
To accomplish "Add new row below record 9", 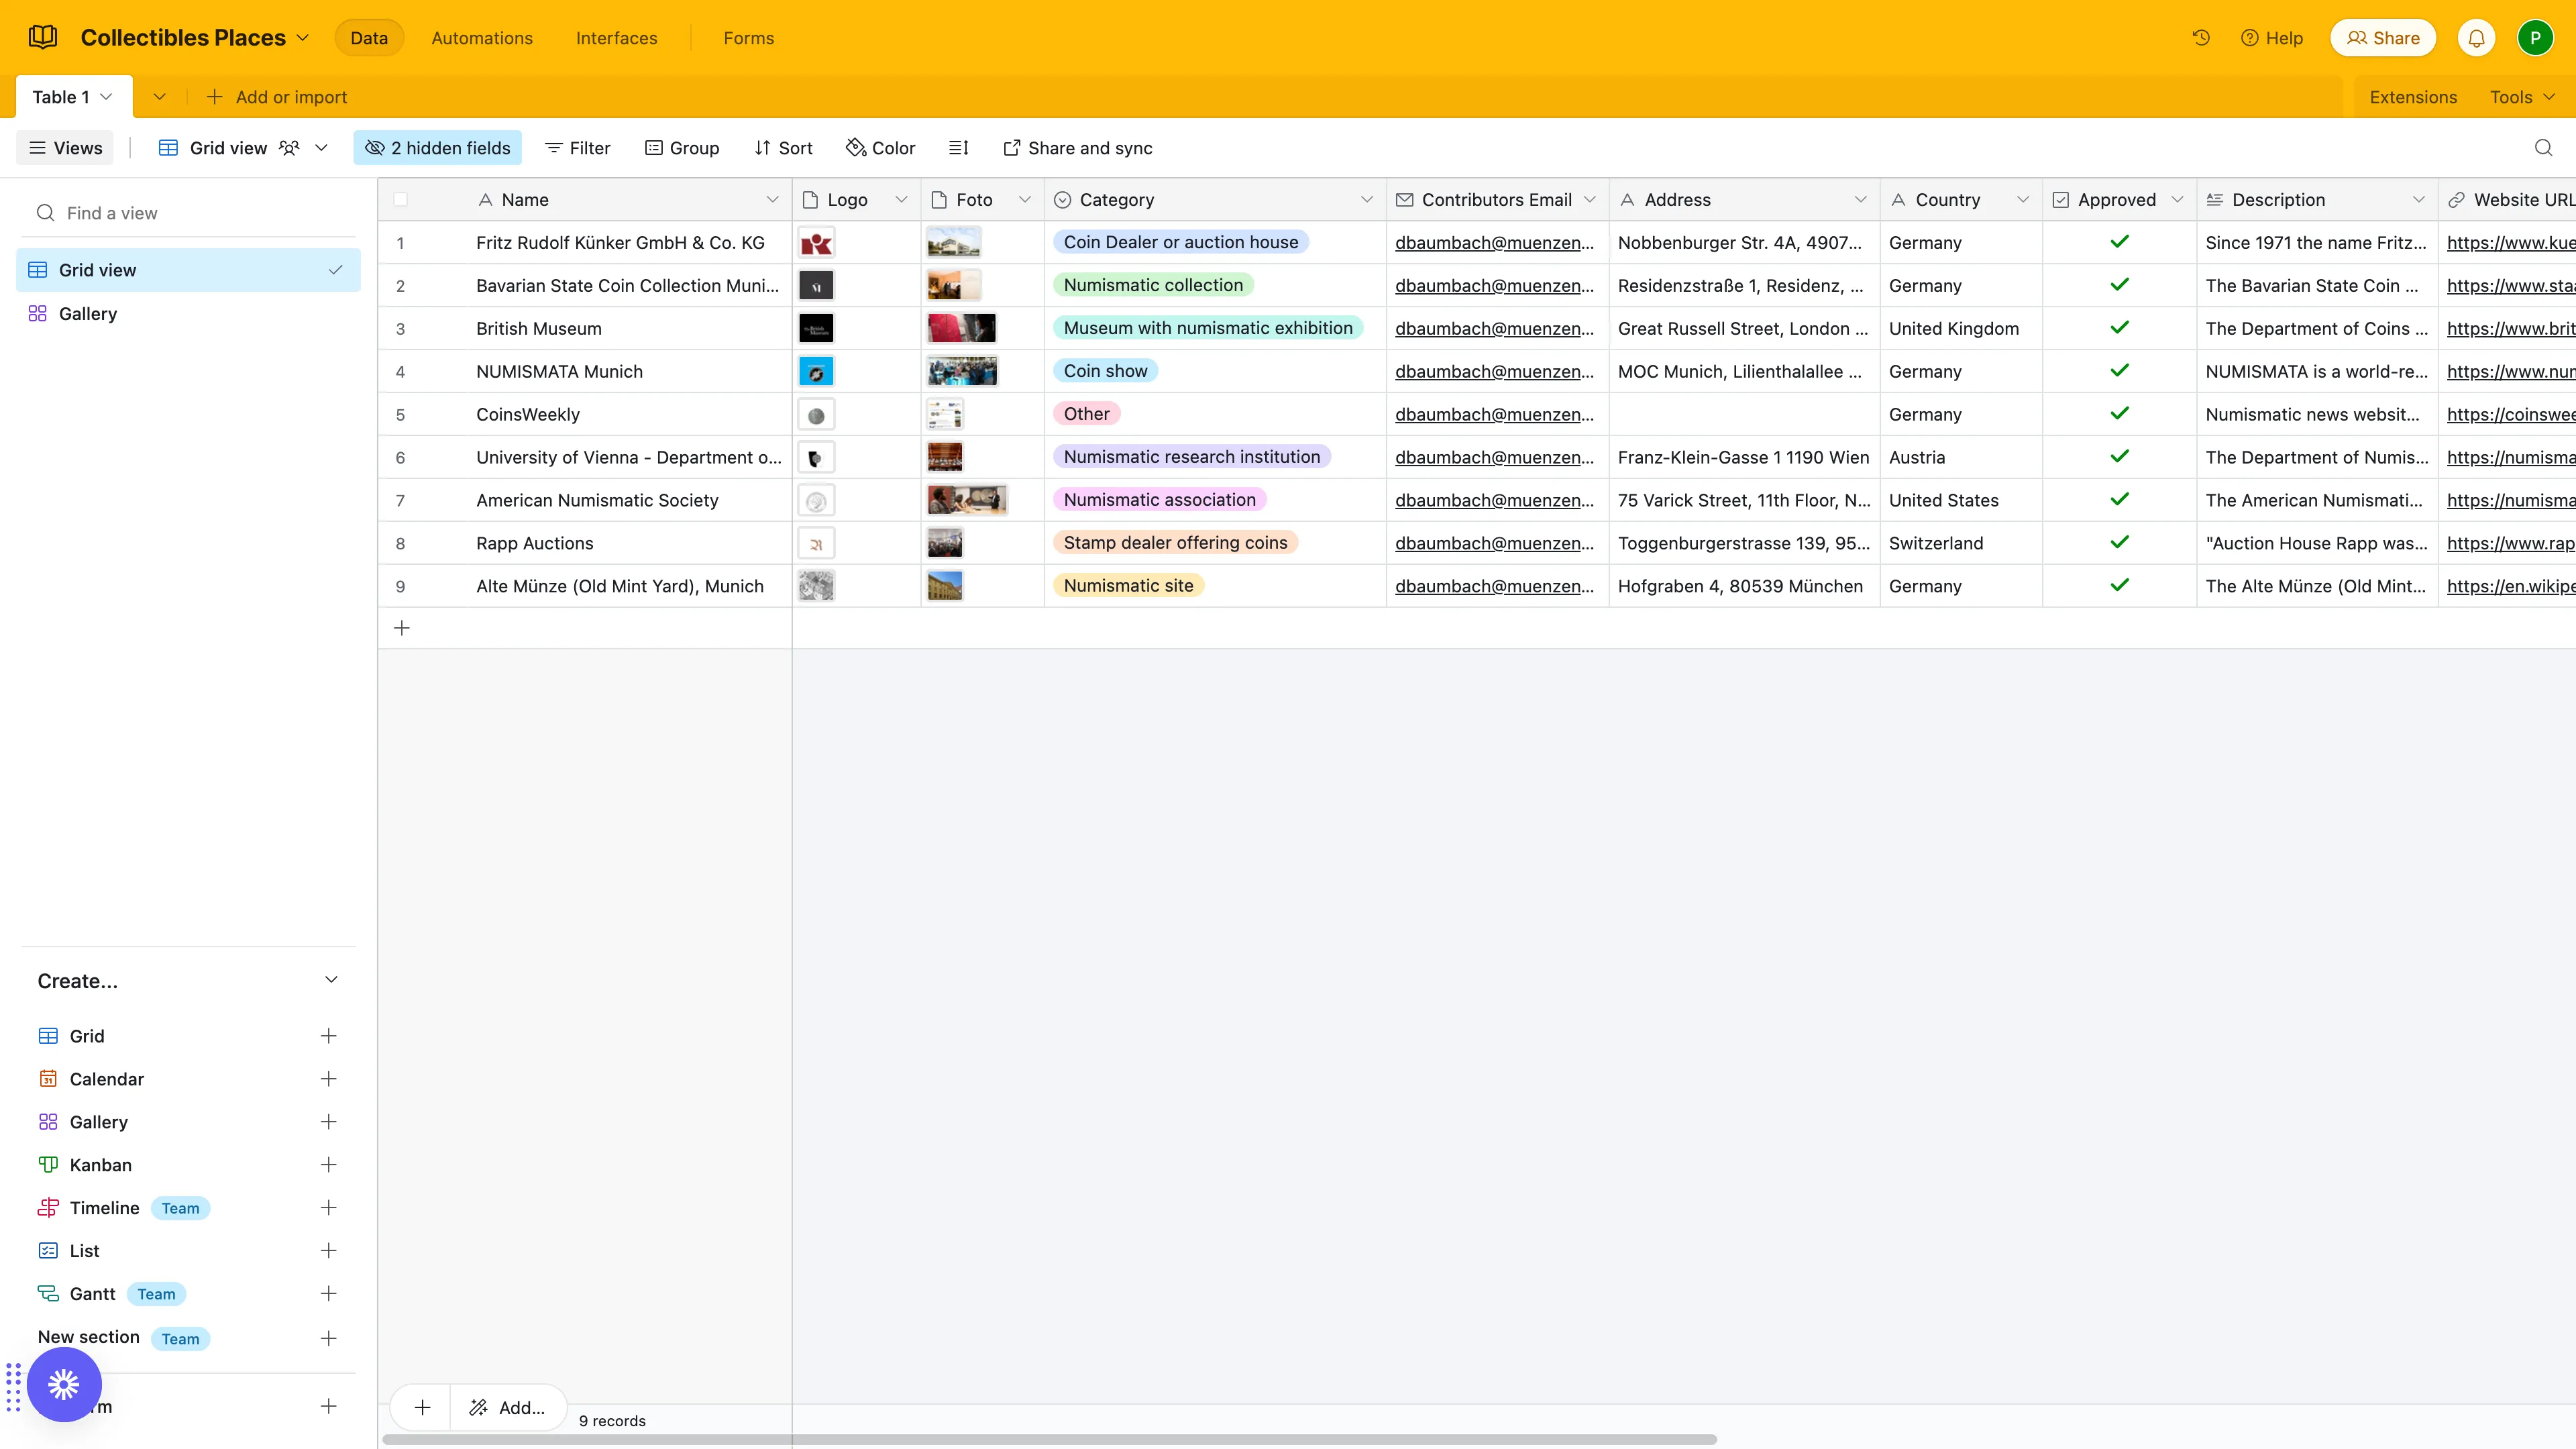I will pyautogui.click(x=402, y=628).
